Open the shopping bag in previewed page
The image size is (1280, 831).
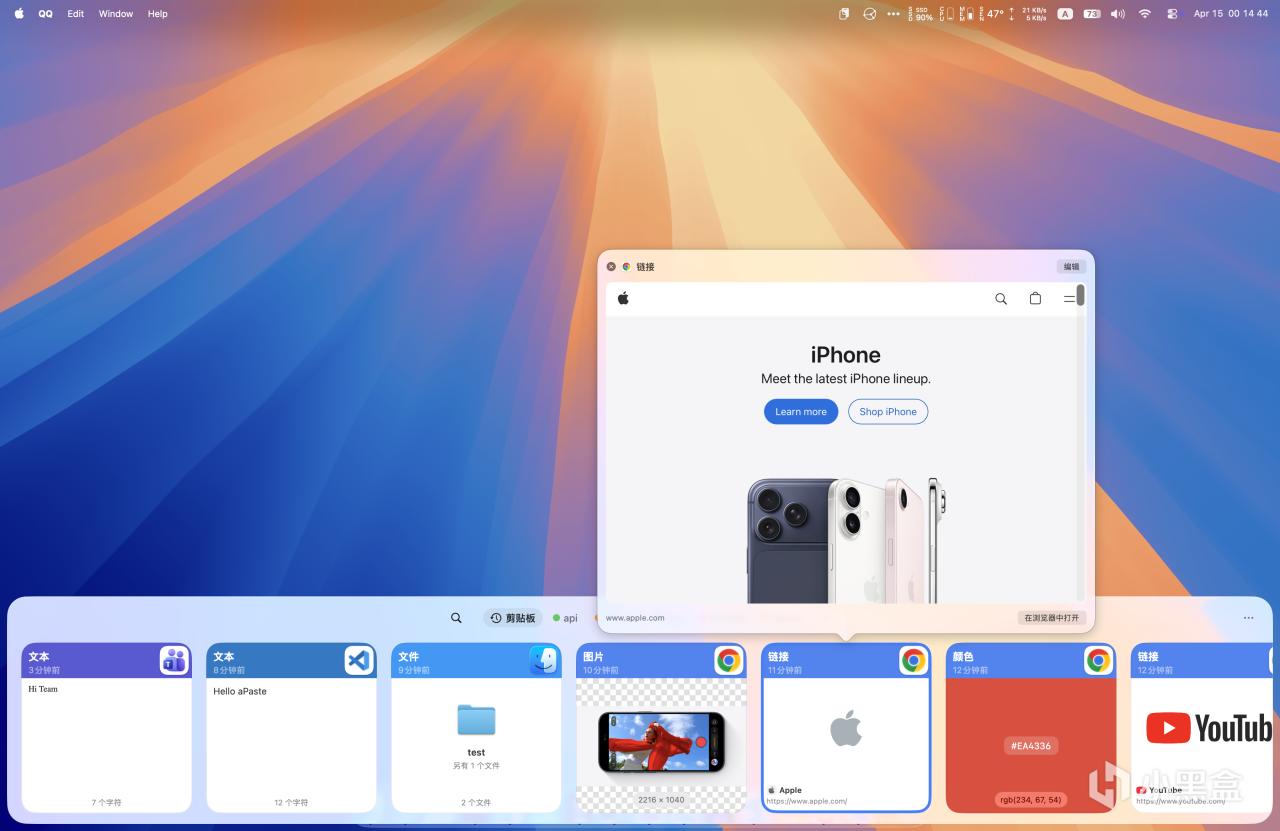pyautogui.click(x=1035, y=298)
